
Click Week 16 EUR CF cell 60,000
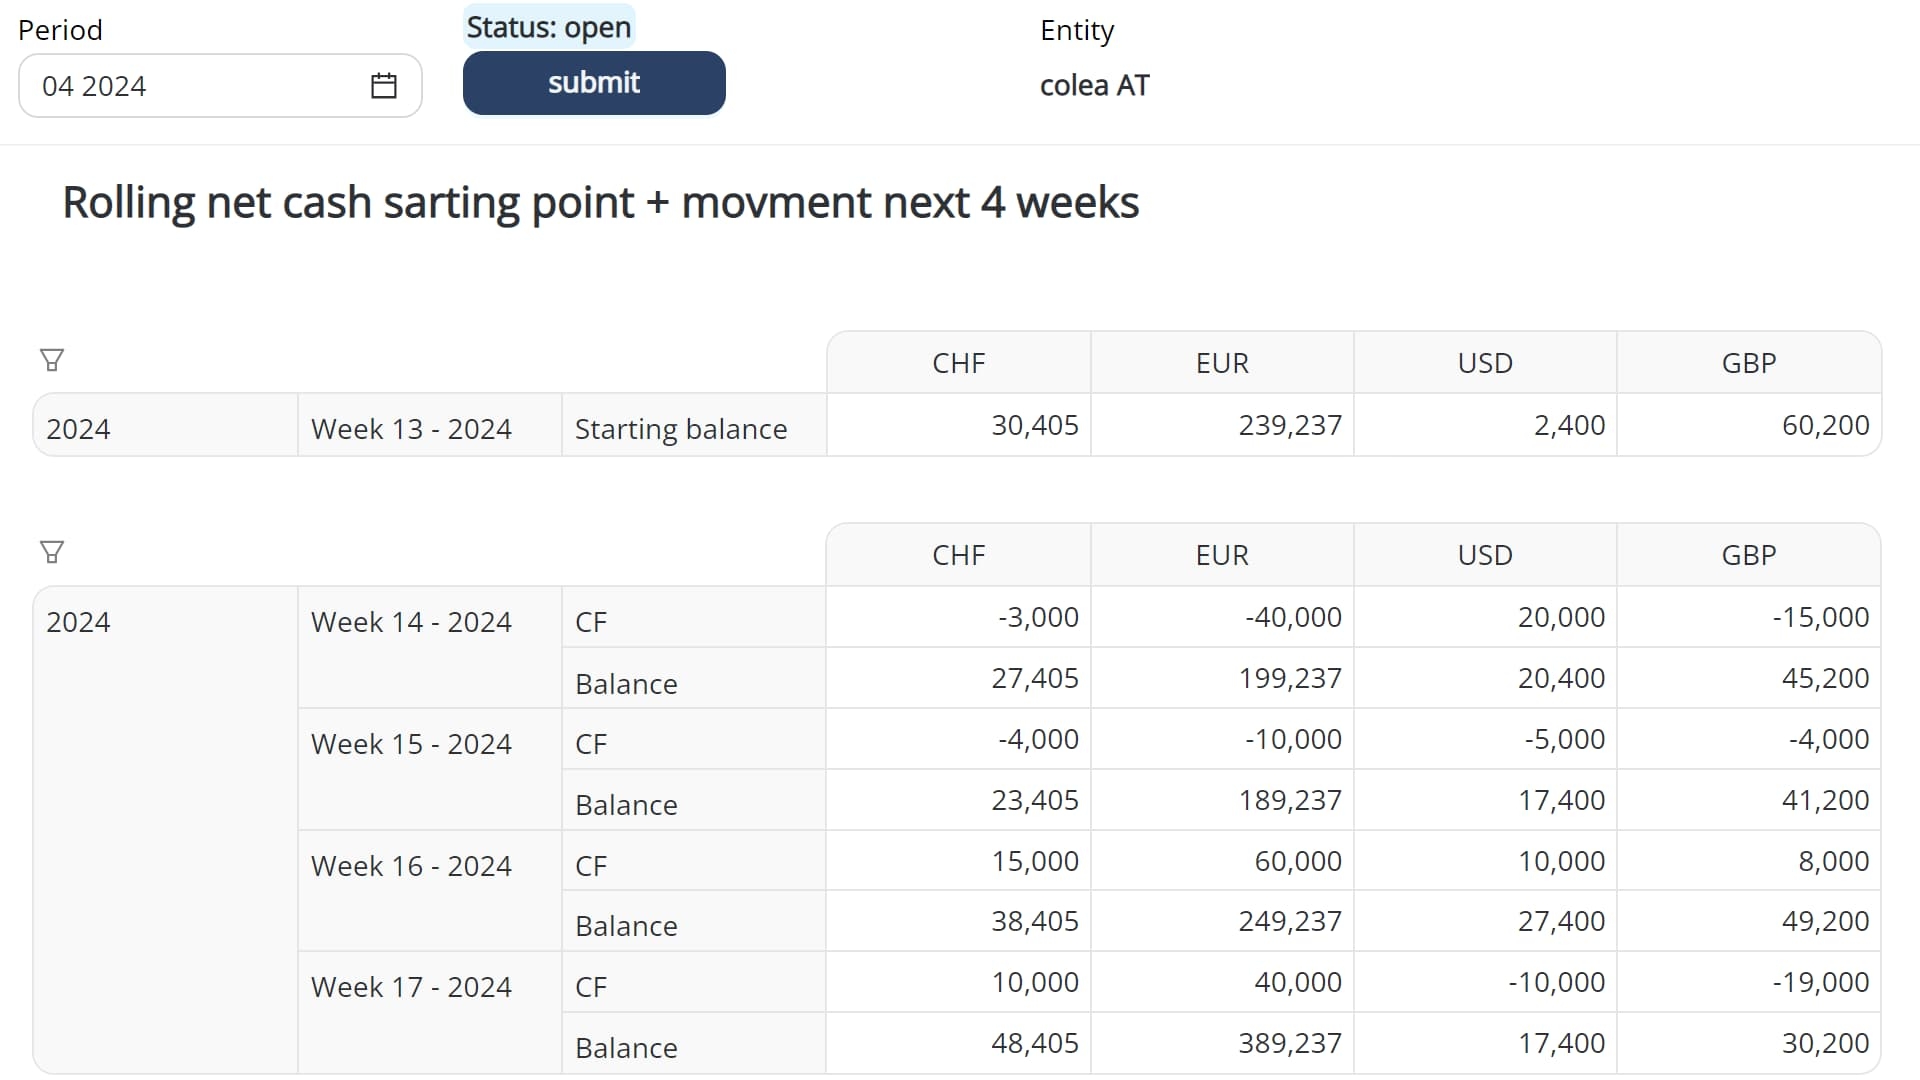1297,861
